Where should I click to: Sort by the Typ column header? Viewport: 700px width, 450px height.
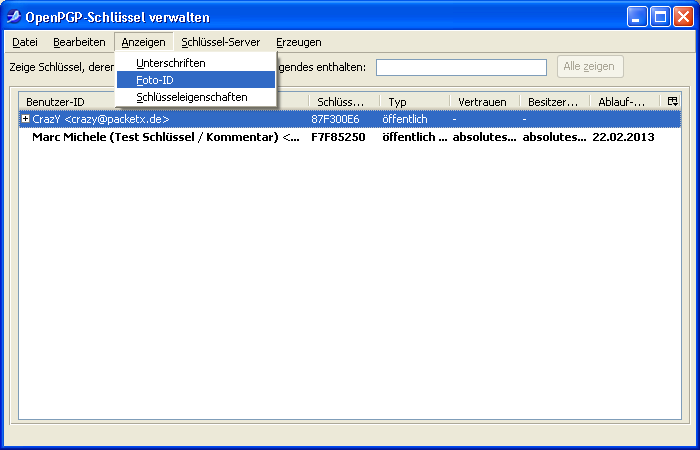(x=415, y=102)
